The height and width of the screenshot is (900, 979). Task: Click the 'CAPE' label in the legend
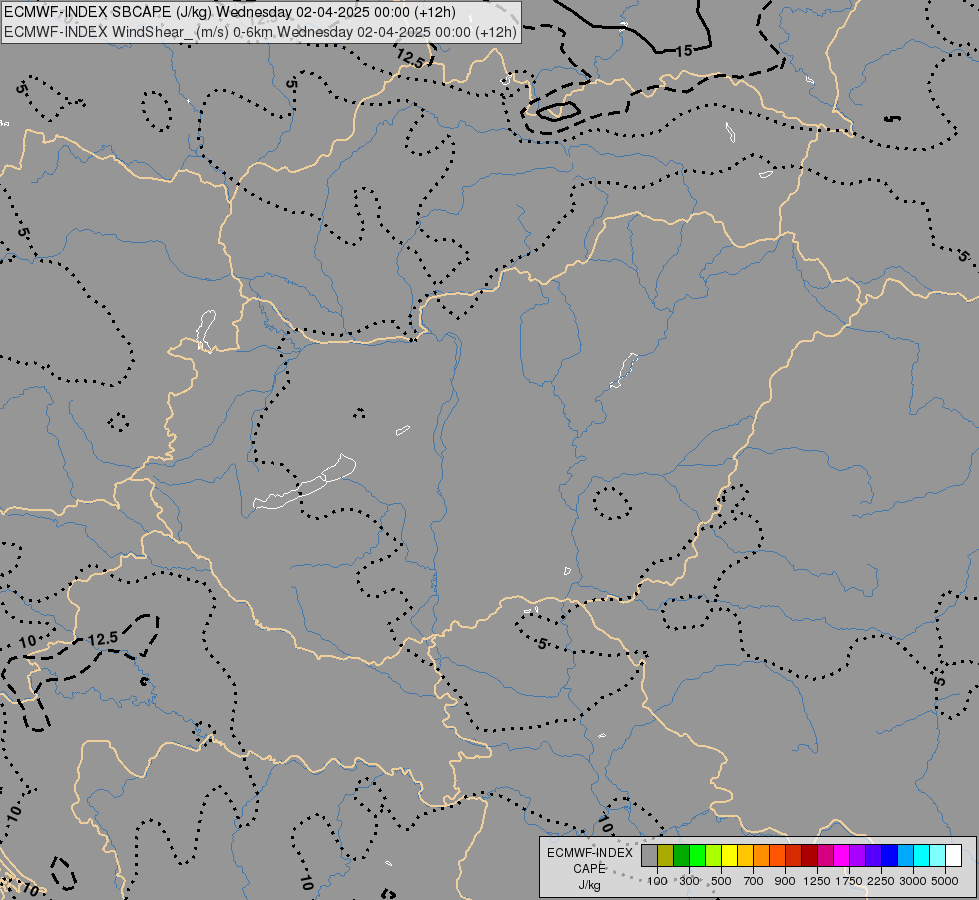(589, 869)
